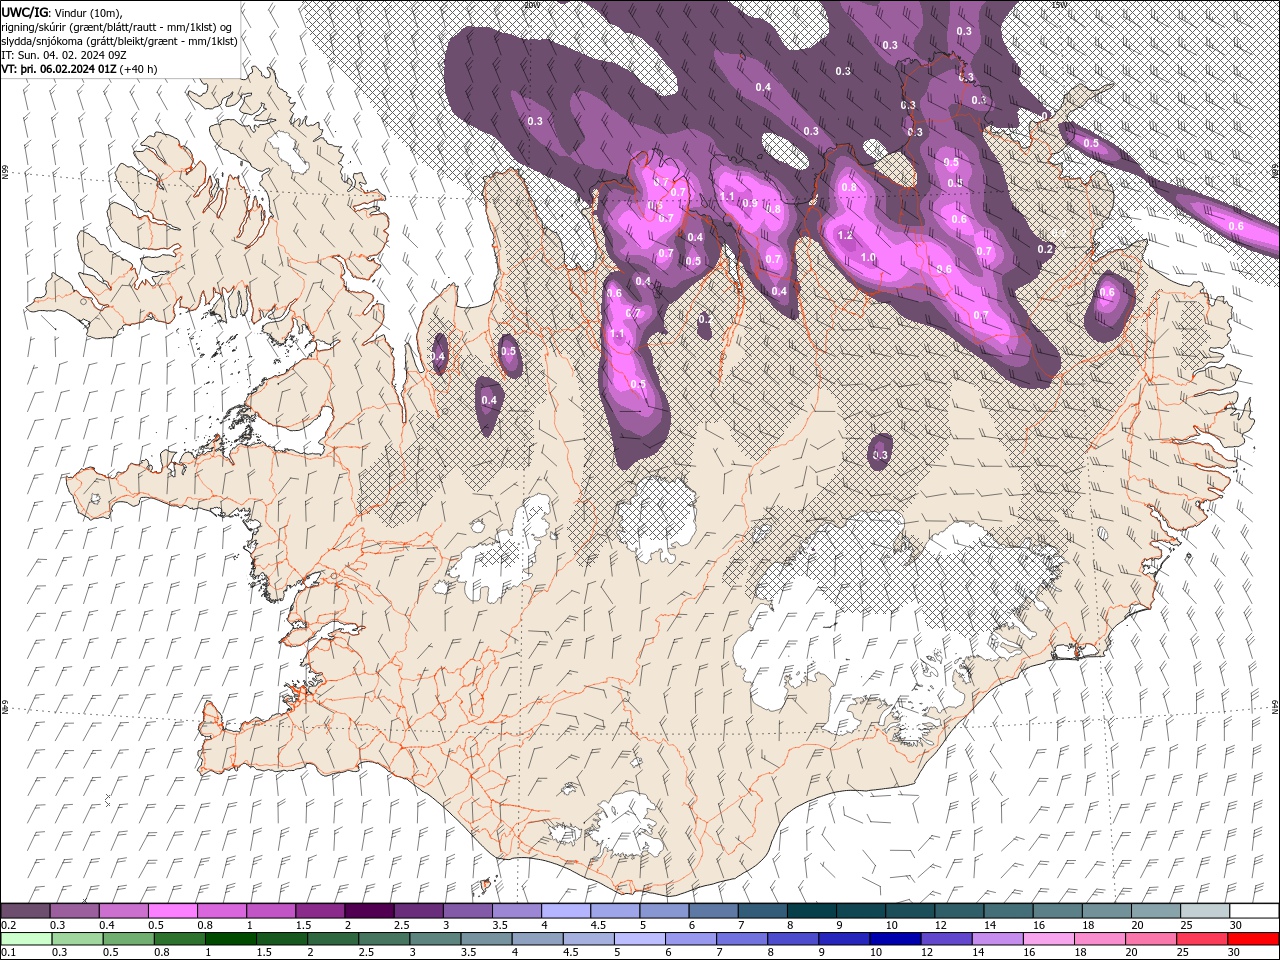Pick white upper legend swatch after 30
The image size is (1280, 960).
click(1254, 911)
